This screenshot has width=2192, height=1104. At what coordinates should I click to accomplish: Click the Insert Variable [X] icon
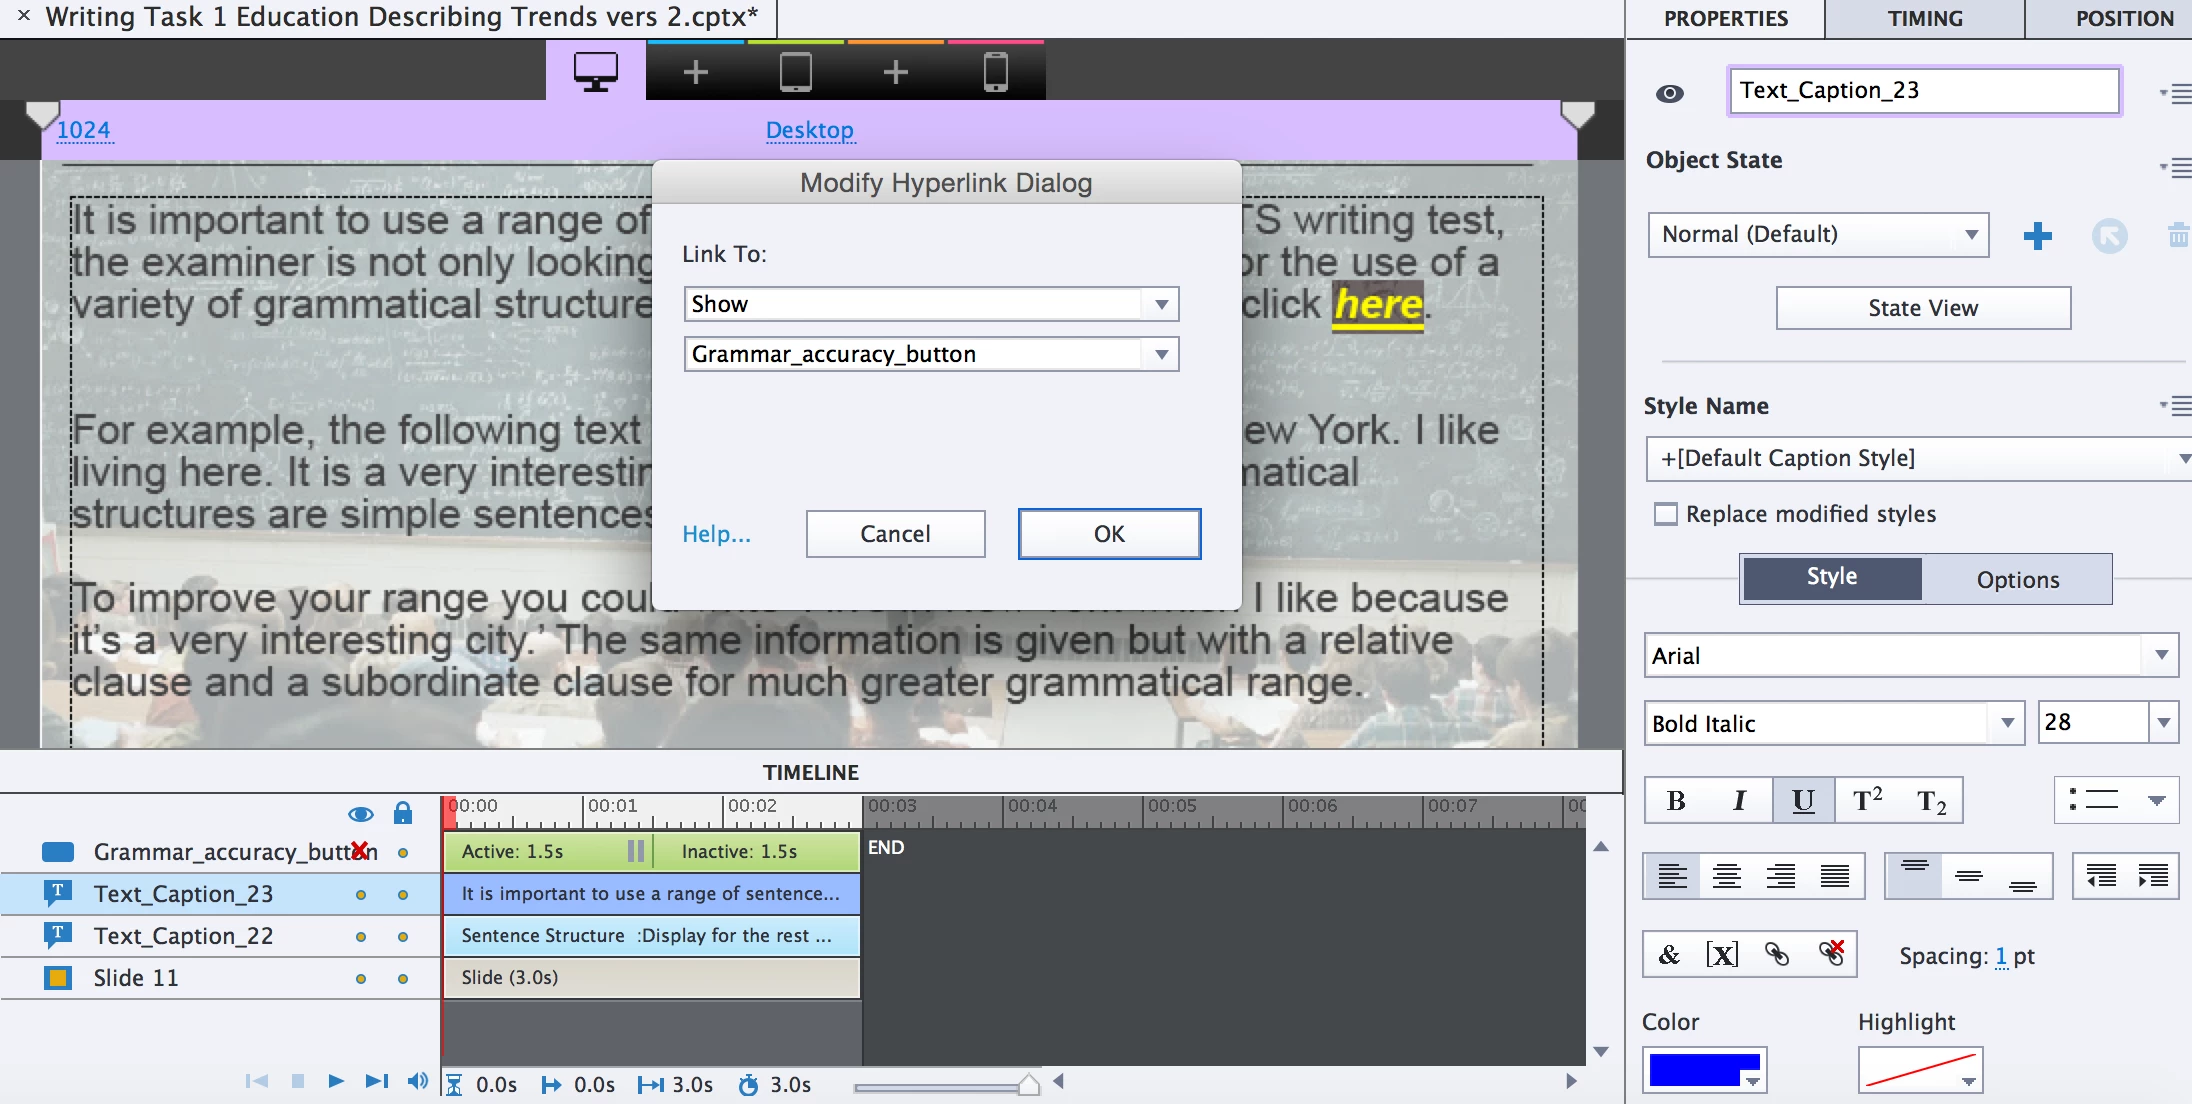click(x=1722, y=954)
